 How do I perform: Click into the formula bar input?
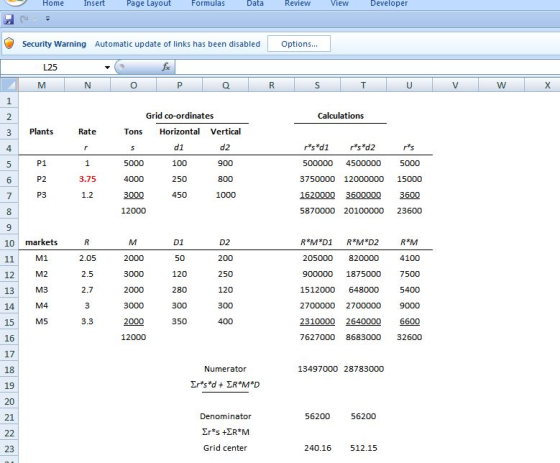[368, 67]
